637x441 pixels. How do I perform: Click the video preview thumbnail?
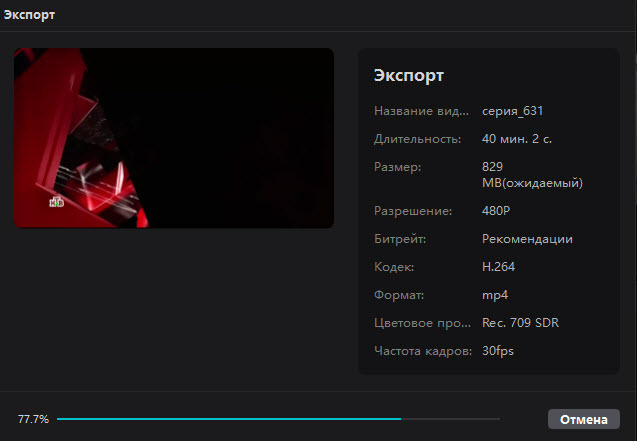pyautogui.click(x=174, y=138)
